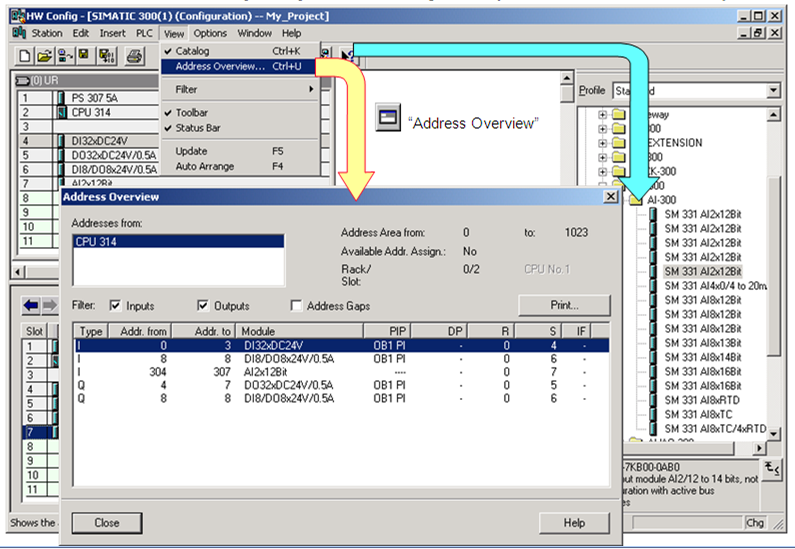Screen dimensions: 795x549
Task: Open the Profile dropdown in catalog
Action: pos(773,91)
